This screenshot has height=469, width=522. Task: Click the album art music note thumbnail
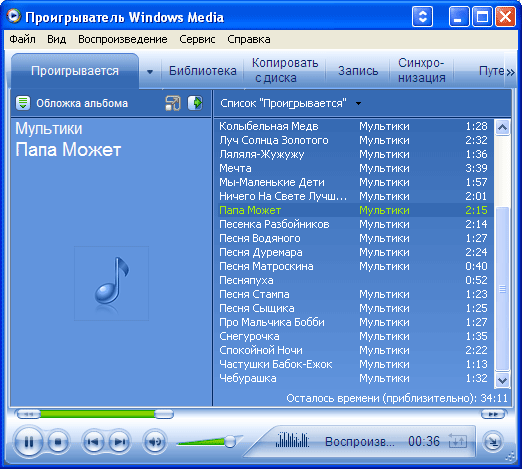[x=111, y=283]
